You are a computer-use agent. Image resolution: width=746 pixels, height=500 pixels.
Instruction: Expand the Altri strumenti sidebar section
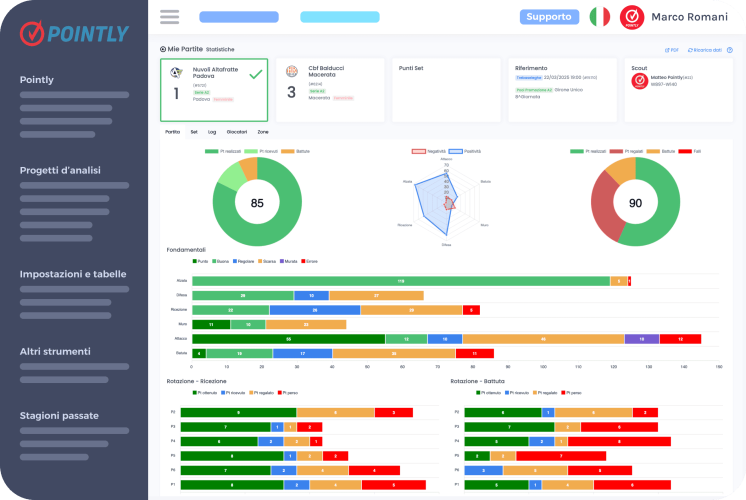(x=55, y=352)
